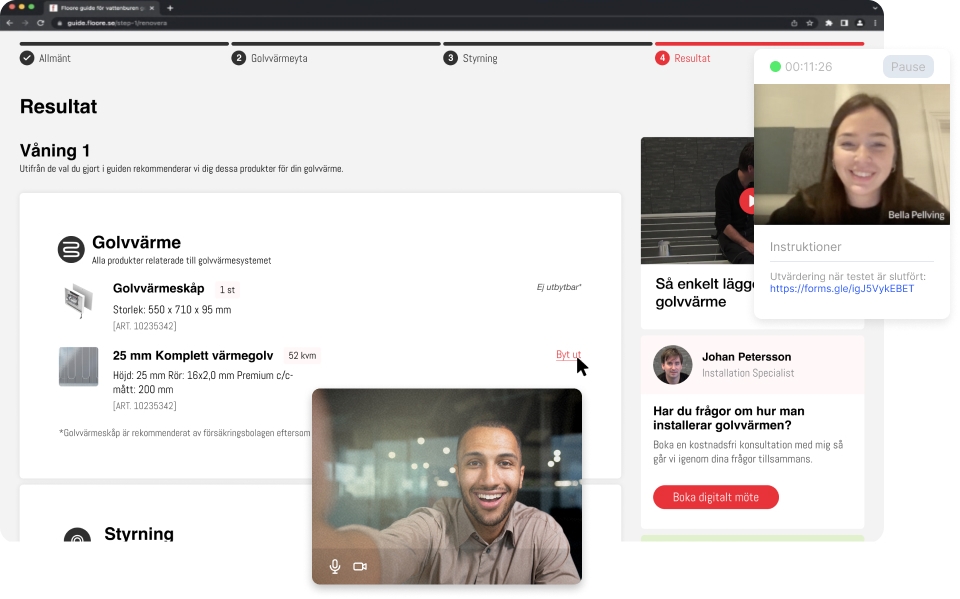Mute microphone in the video overlay

point(335,567)
